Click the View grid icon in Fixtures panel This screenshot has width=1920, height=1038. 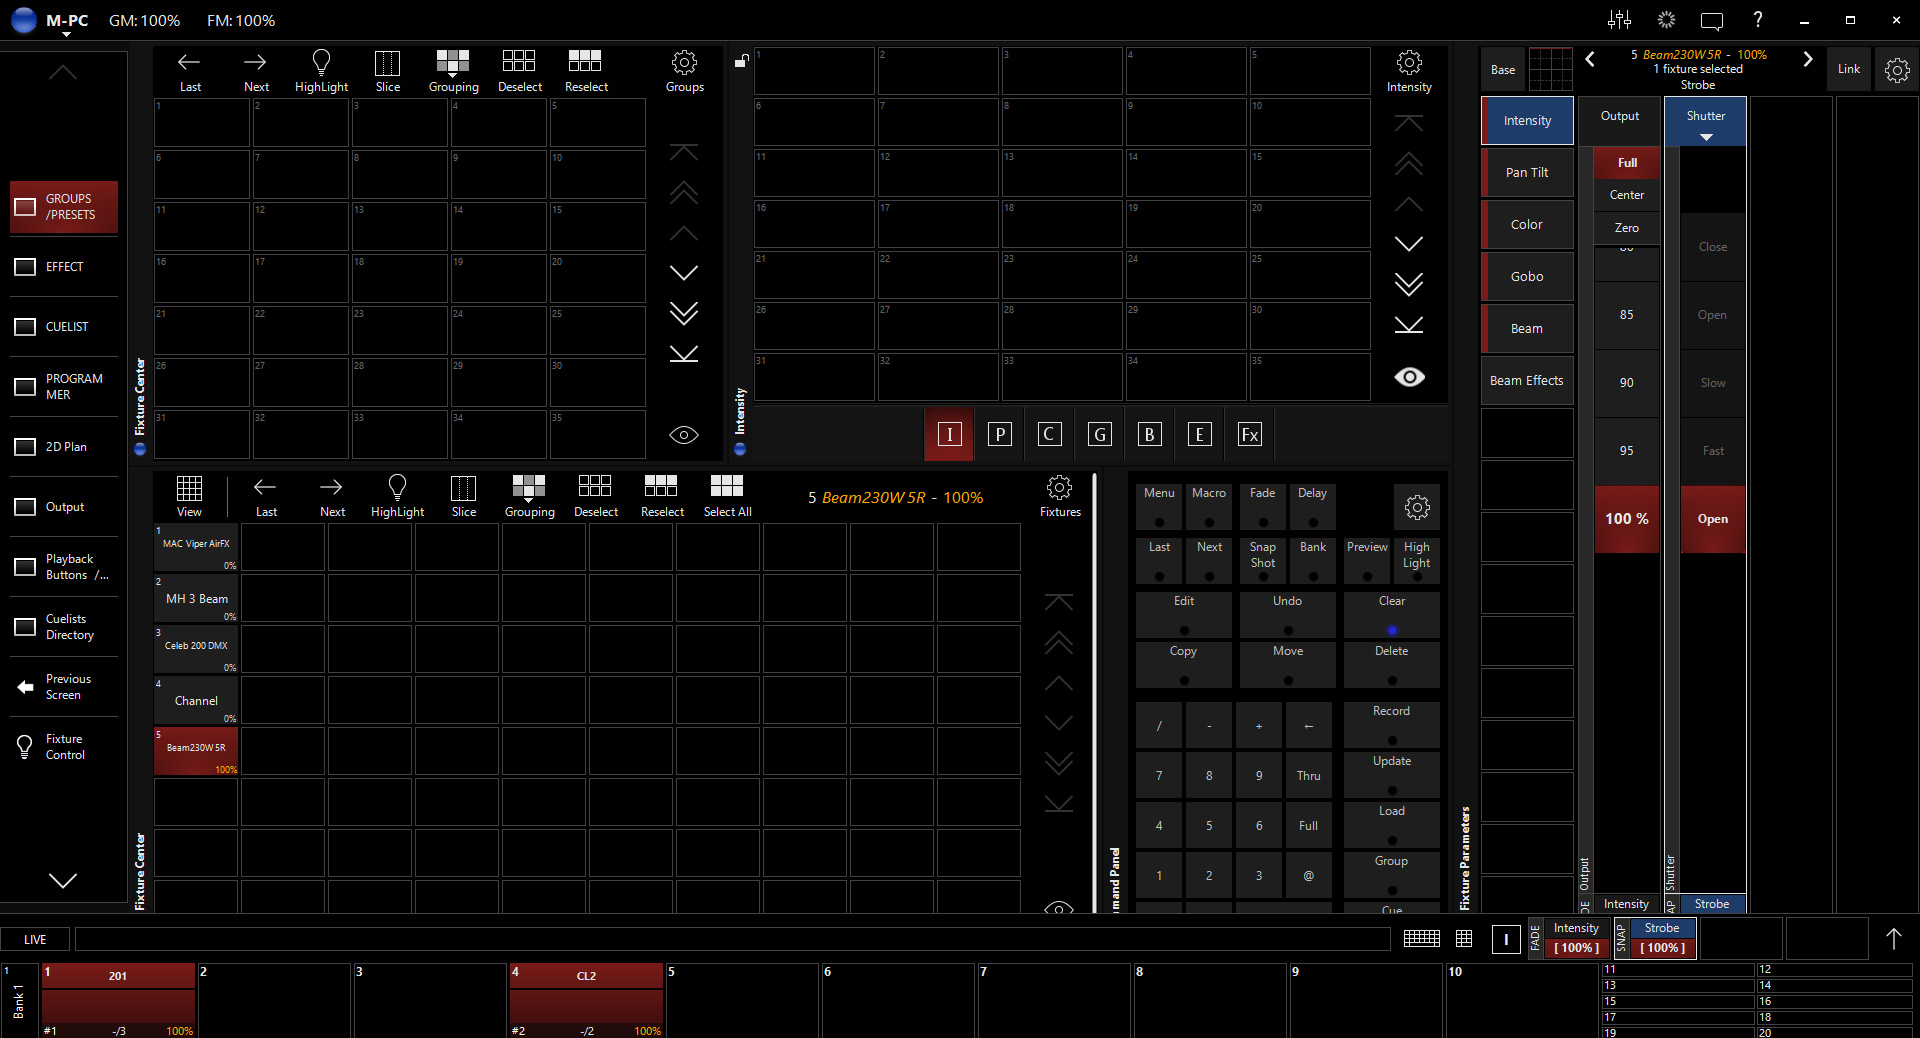pos(189,489)
